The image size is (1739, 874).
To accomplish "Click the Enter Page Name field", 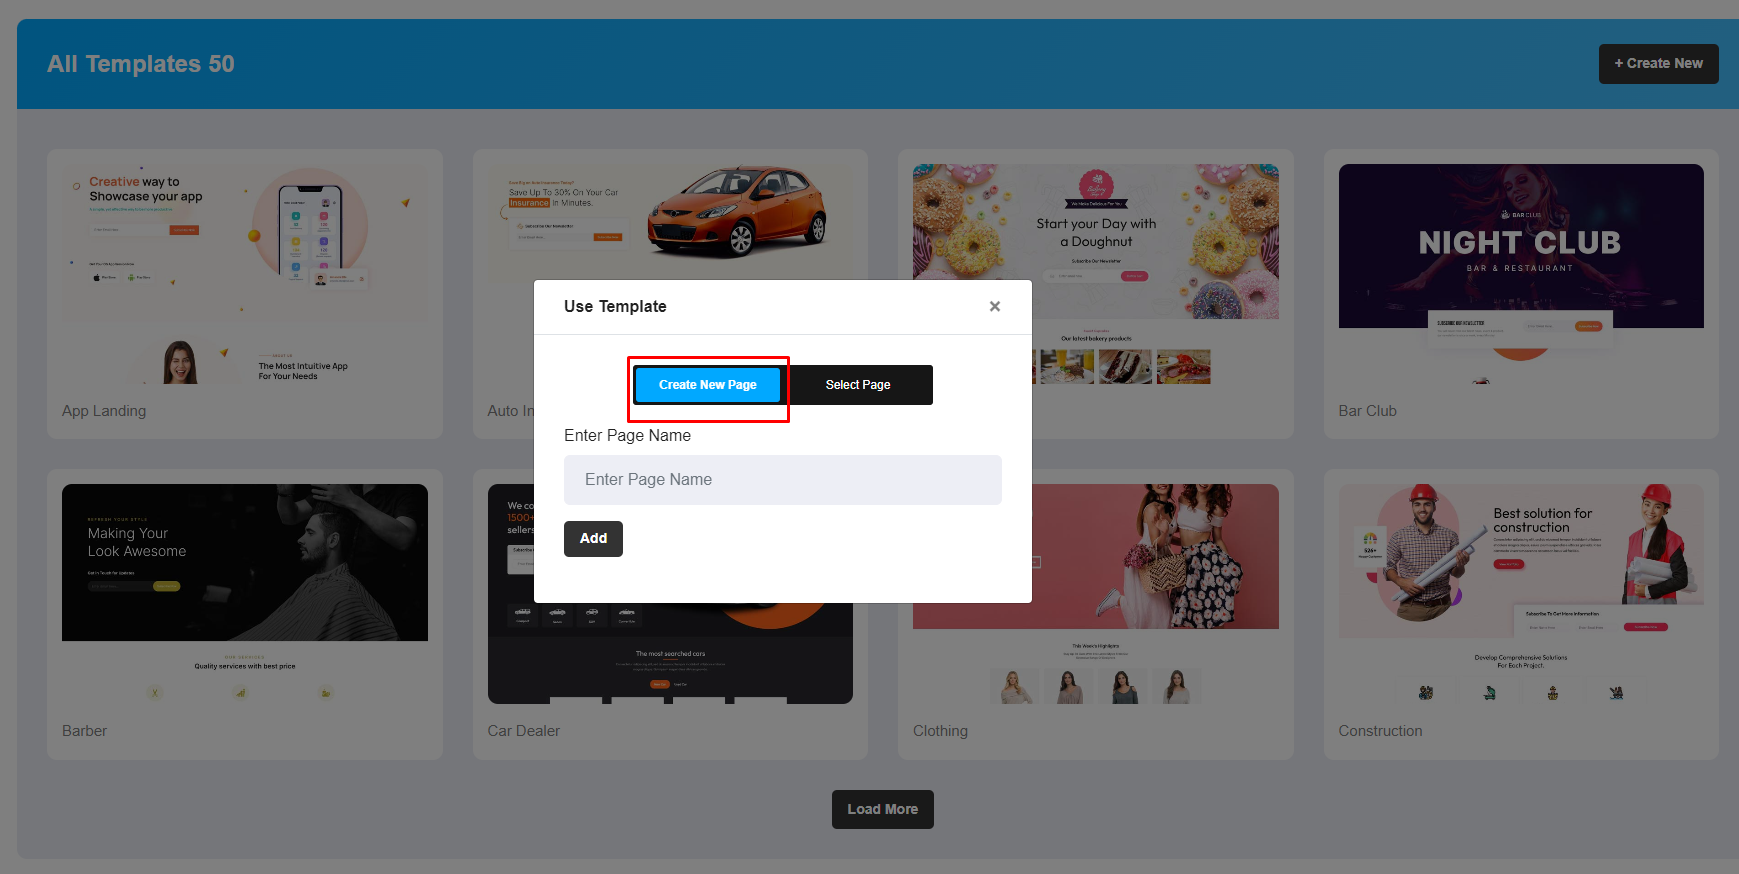I will 782,480.
